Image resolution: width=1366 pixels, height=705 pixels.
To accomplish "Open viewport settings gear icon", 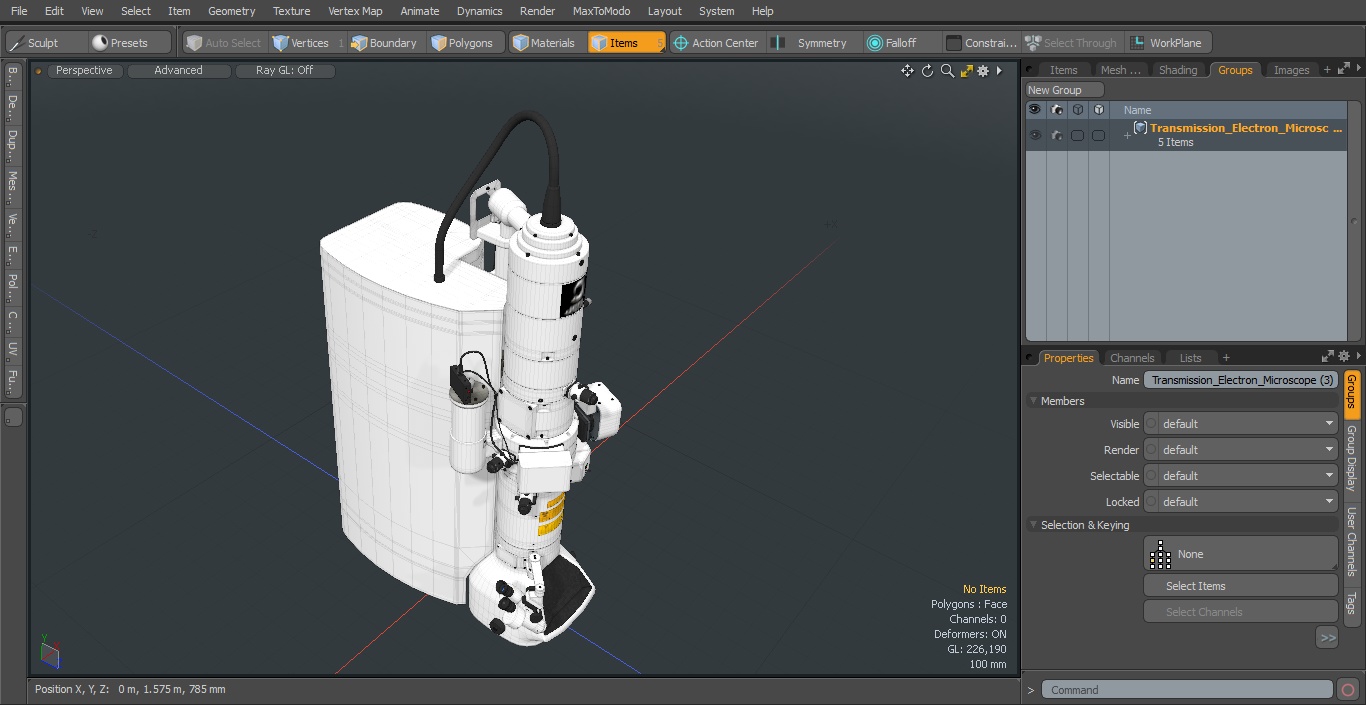I will (983, 71).
